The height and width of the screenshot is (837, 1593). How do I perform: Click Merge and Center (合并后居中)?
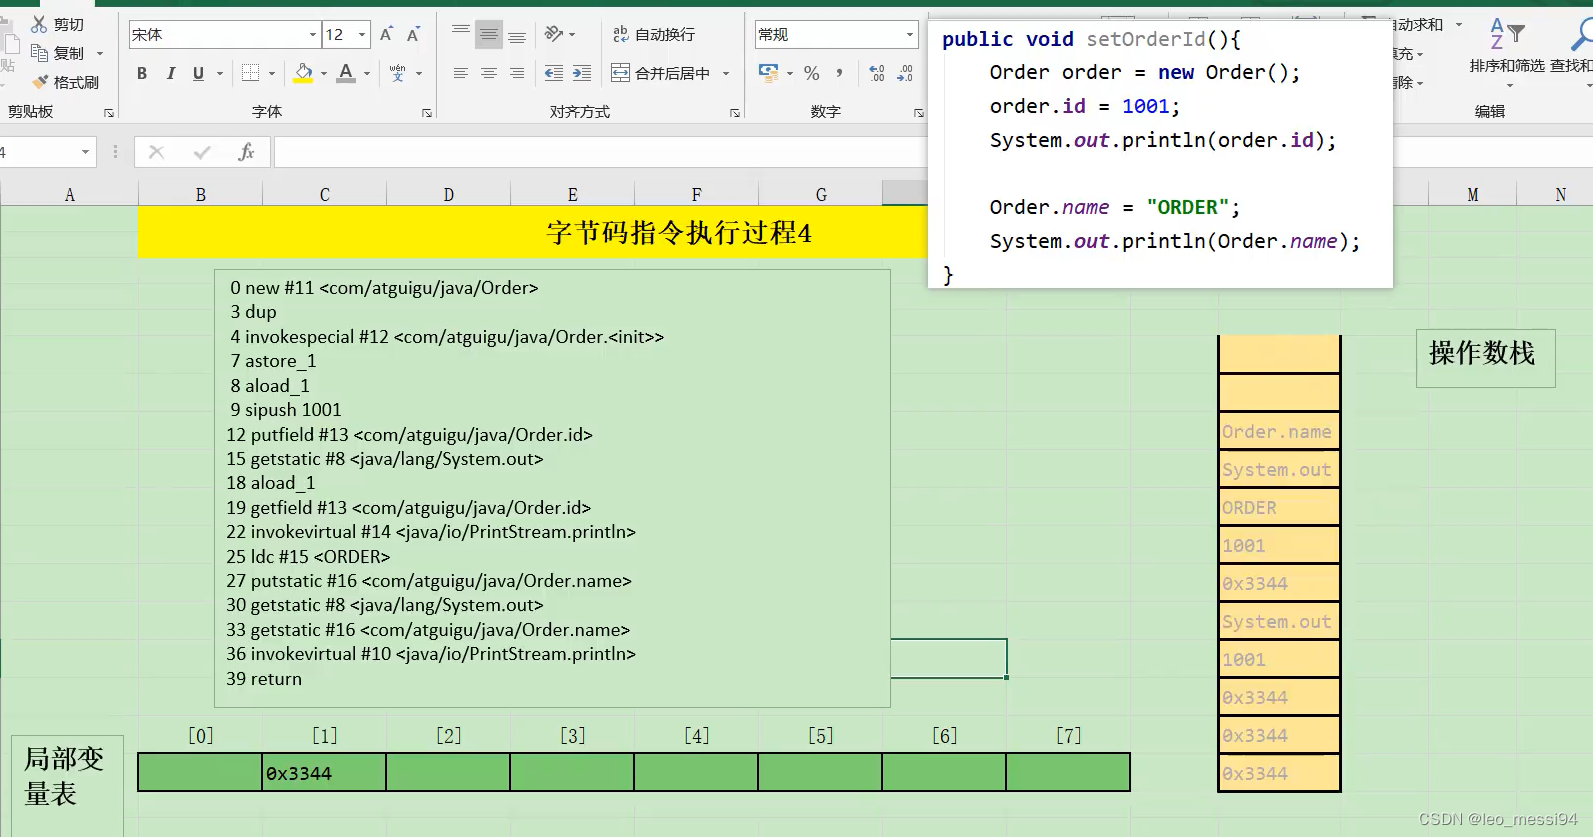662,73
